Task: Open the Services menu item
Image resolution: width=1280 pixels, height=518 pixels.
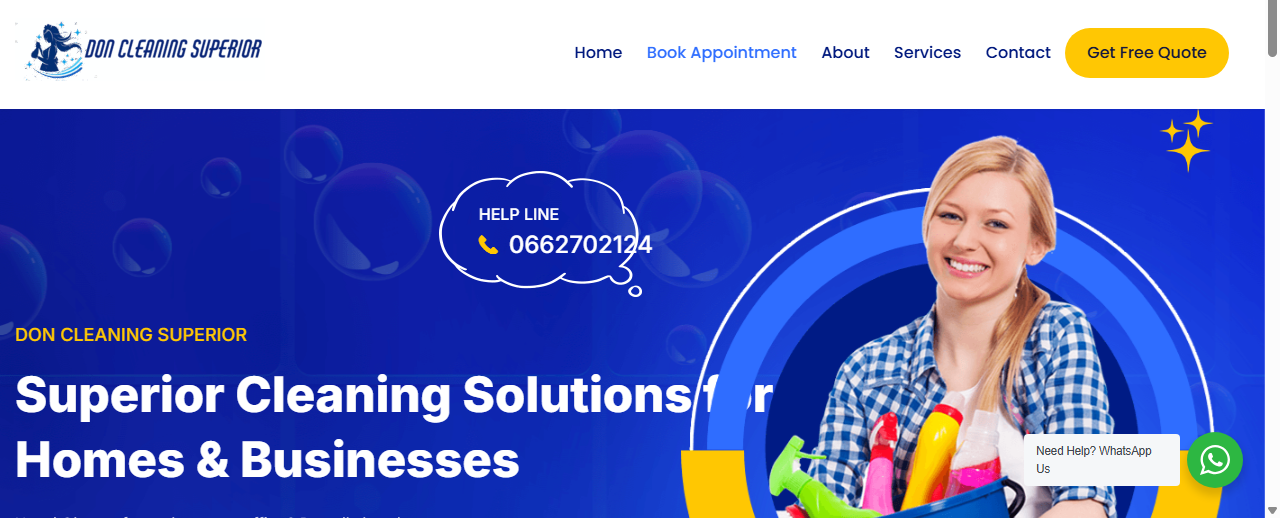Action: pos(927,53)
